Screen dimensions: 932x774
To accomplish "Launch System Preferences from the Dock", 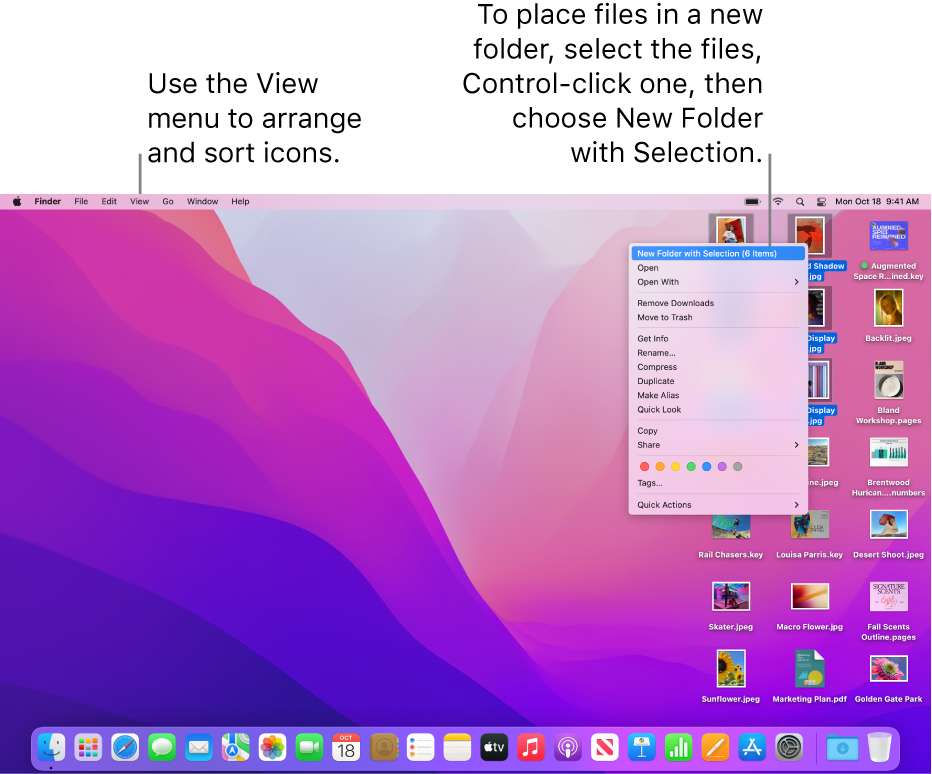I will [x=789, y=747].
